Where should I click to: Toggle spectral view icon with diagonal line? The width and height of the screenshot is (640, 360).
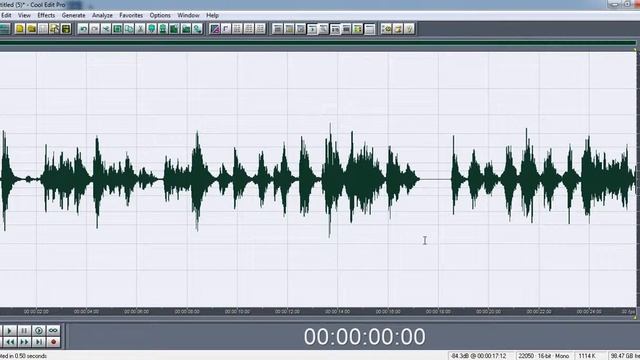[215, 29]
